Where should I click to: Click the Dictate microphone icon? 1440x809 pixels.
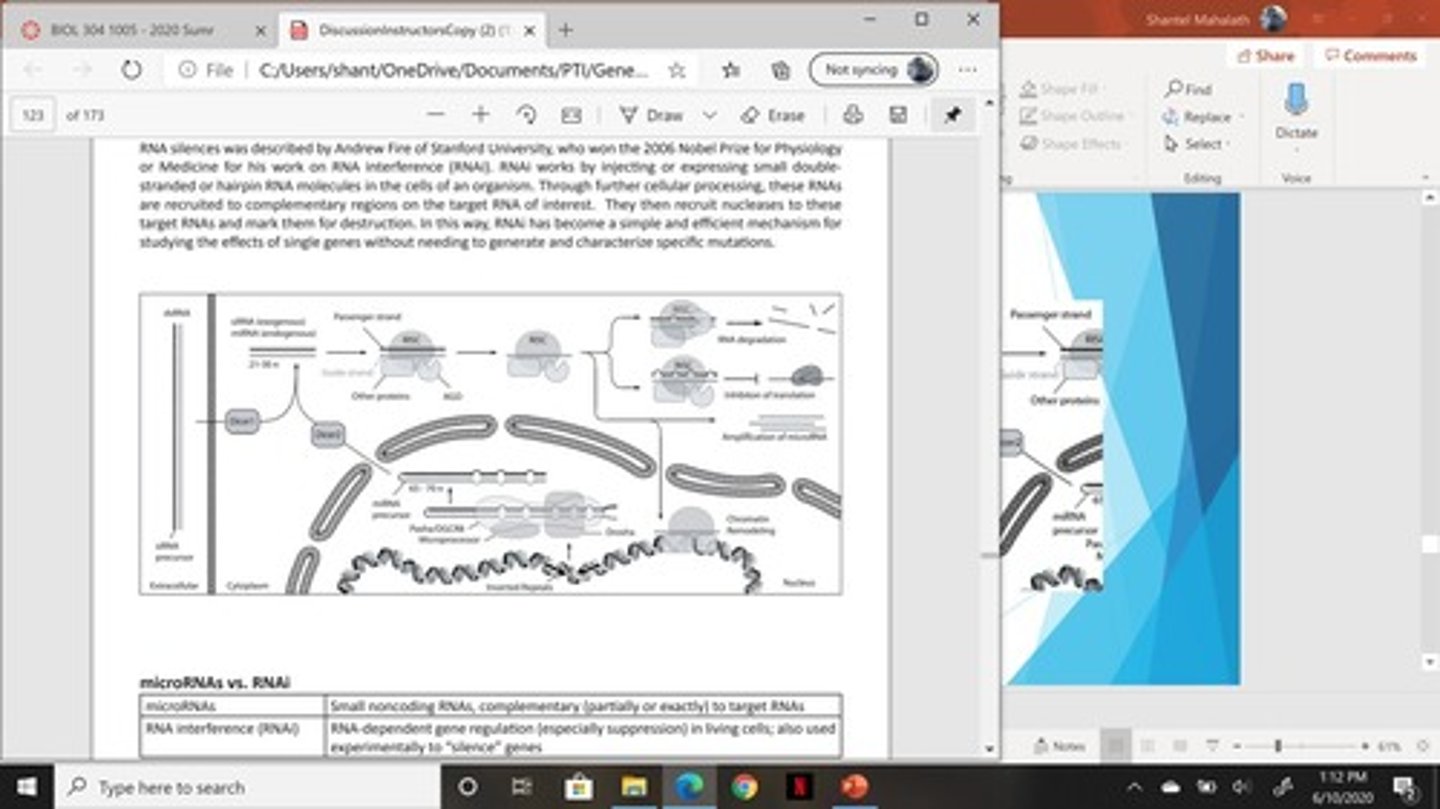[x=1296, y=100]
